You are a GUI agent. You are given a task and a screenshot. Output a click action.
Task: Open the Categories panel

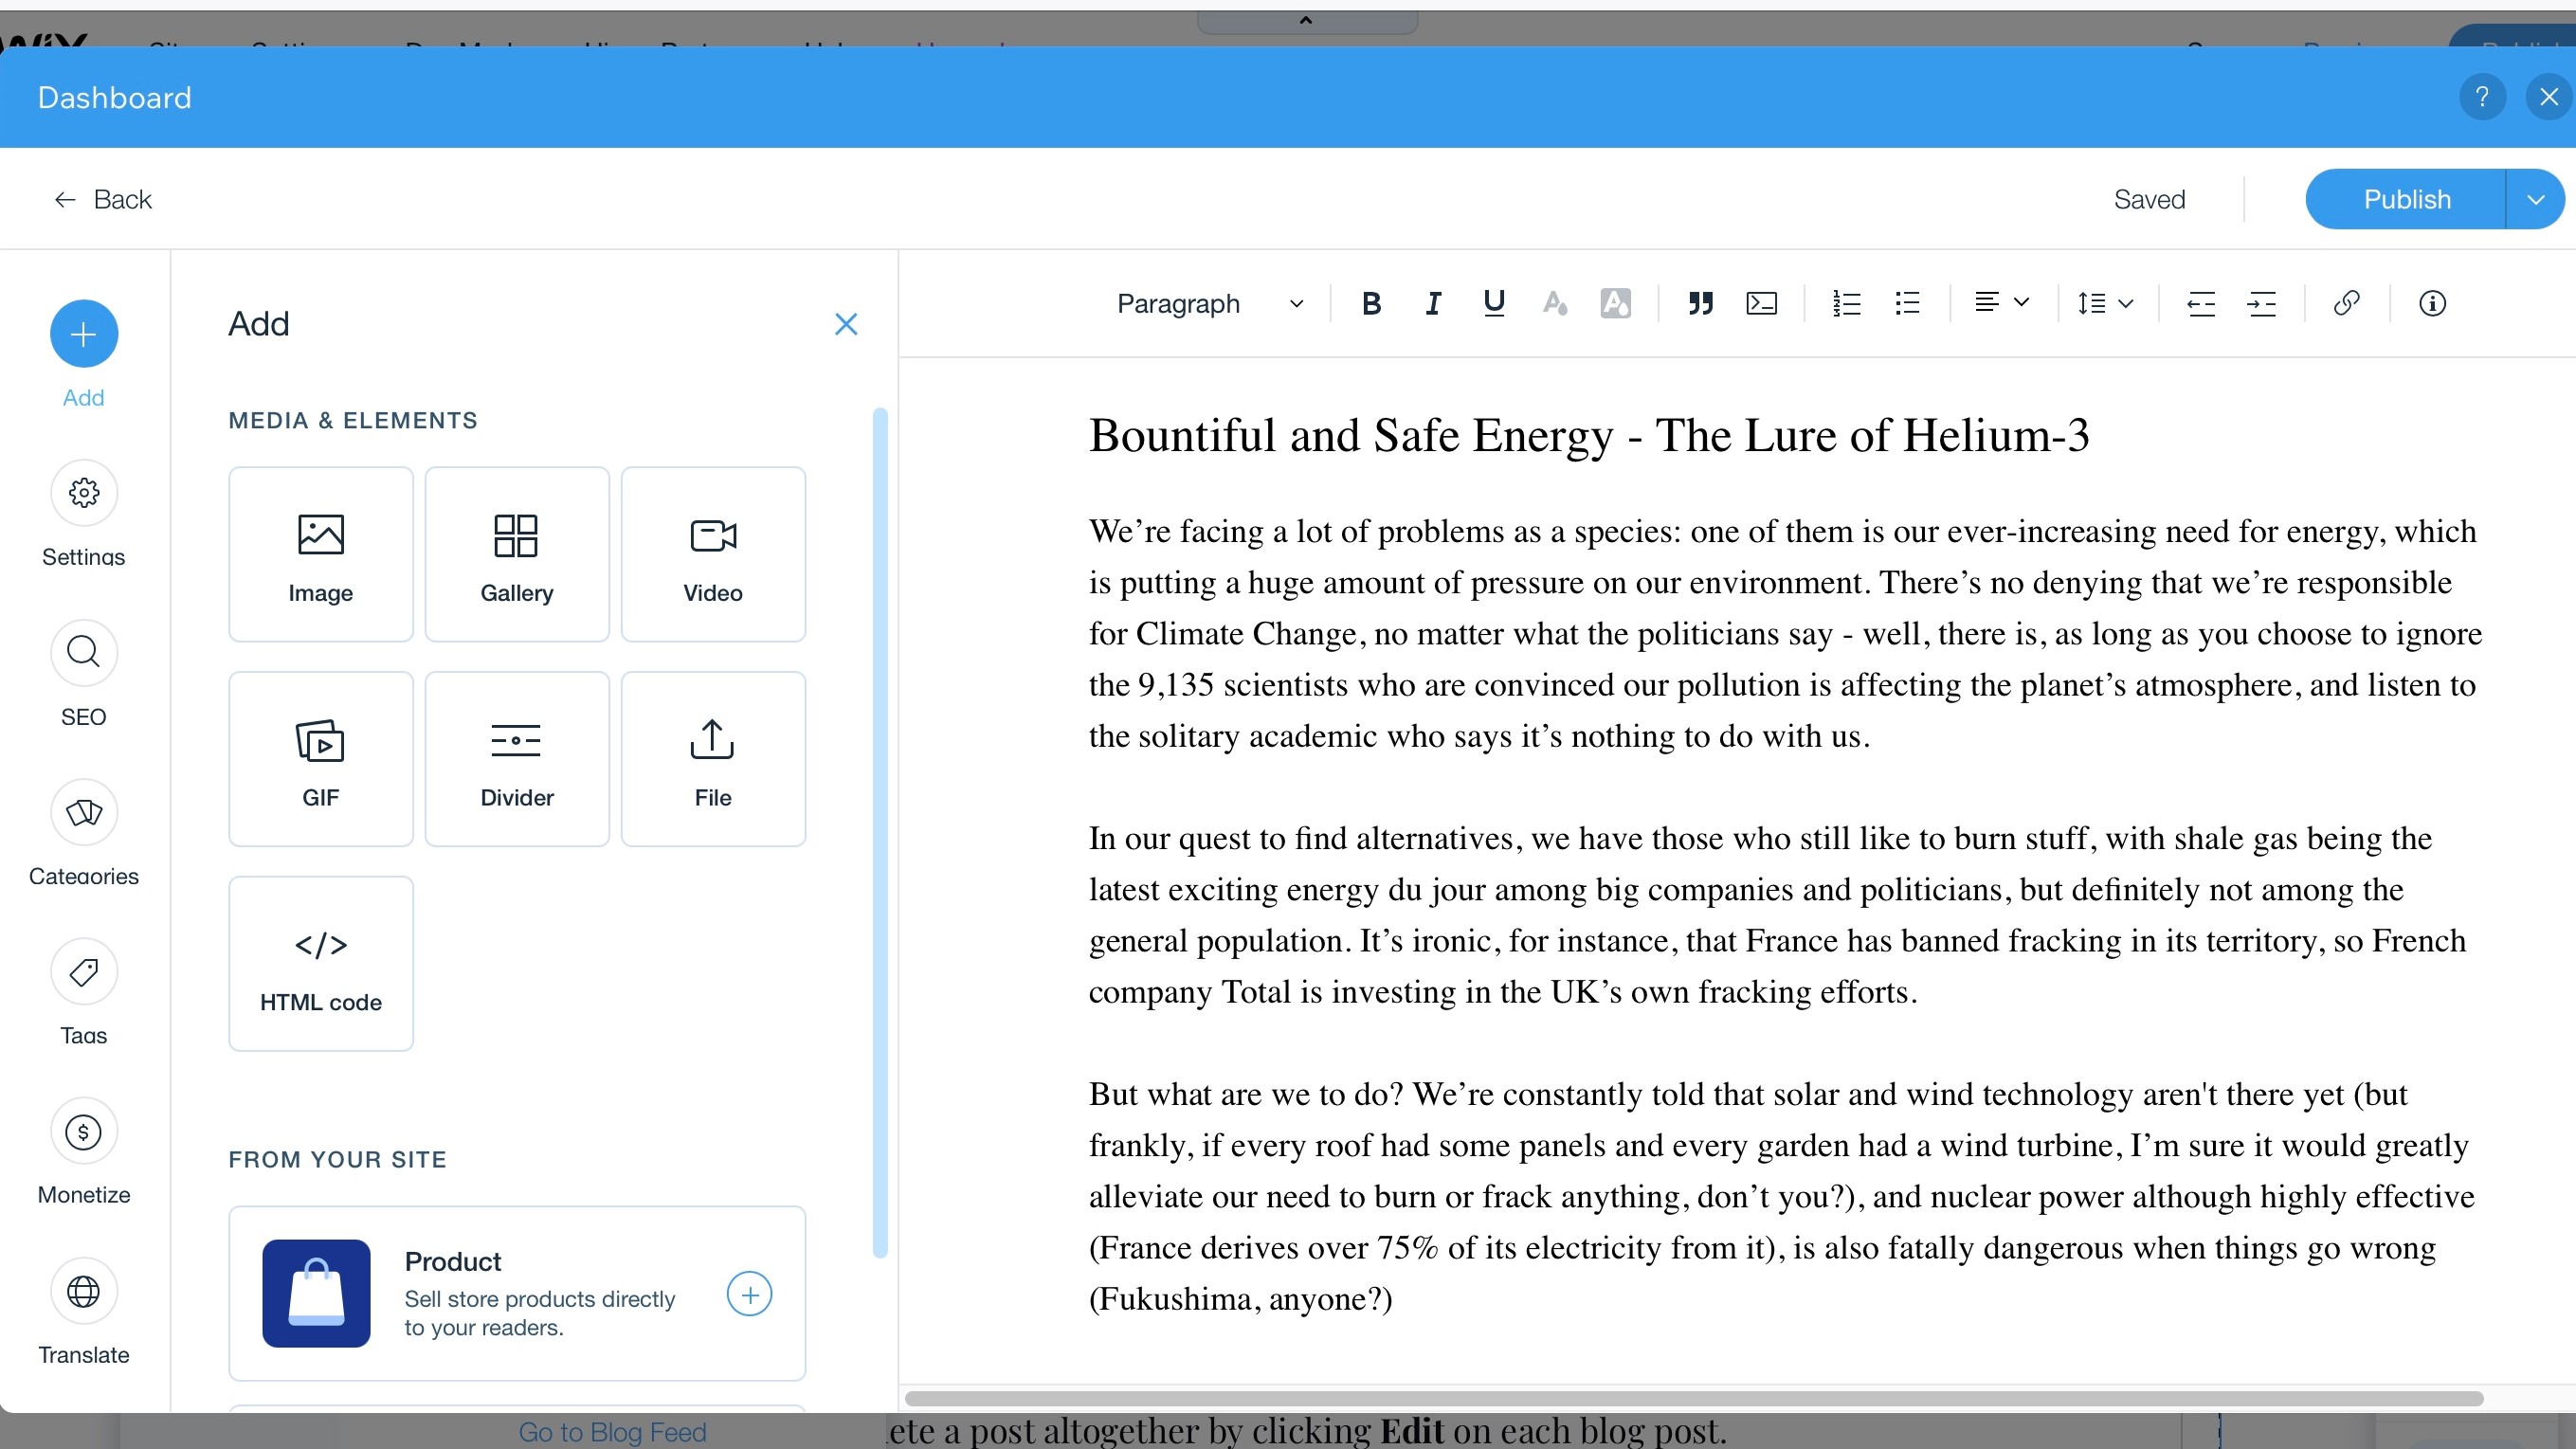click(84, 812)
